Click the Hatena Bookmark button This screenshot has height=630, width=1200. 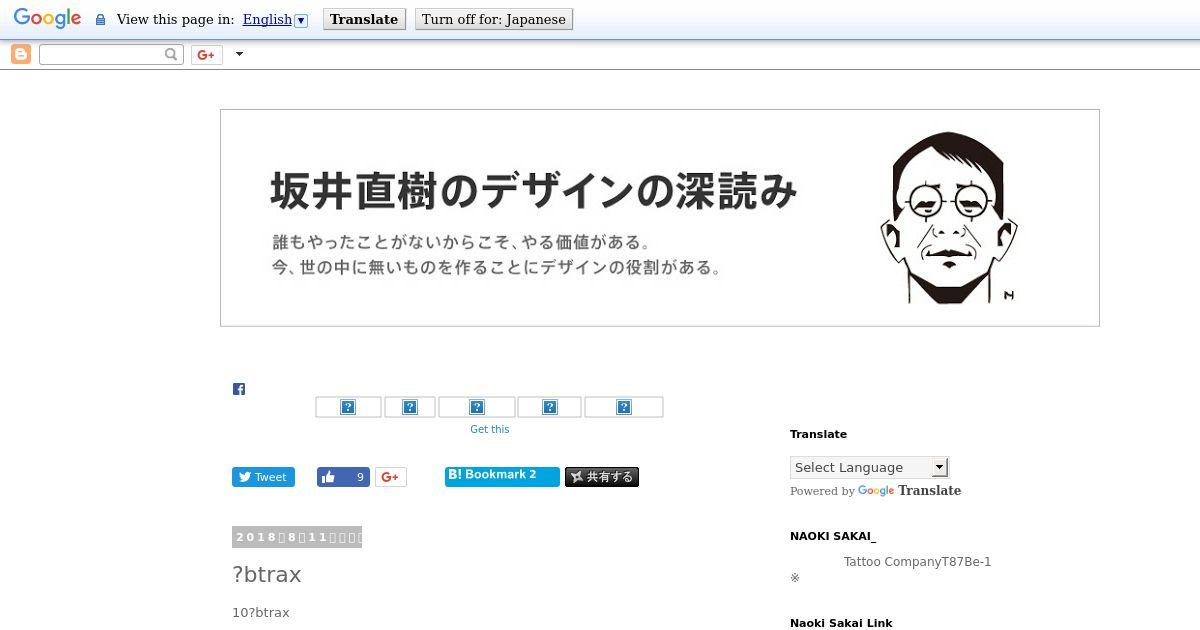click(x=502, y=475)
